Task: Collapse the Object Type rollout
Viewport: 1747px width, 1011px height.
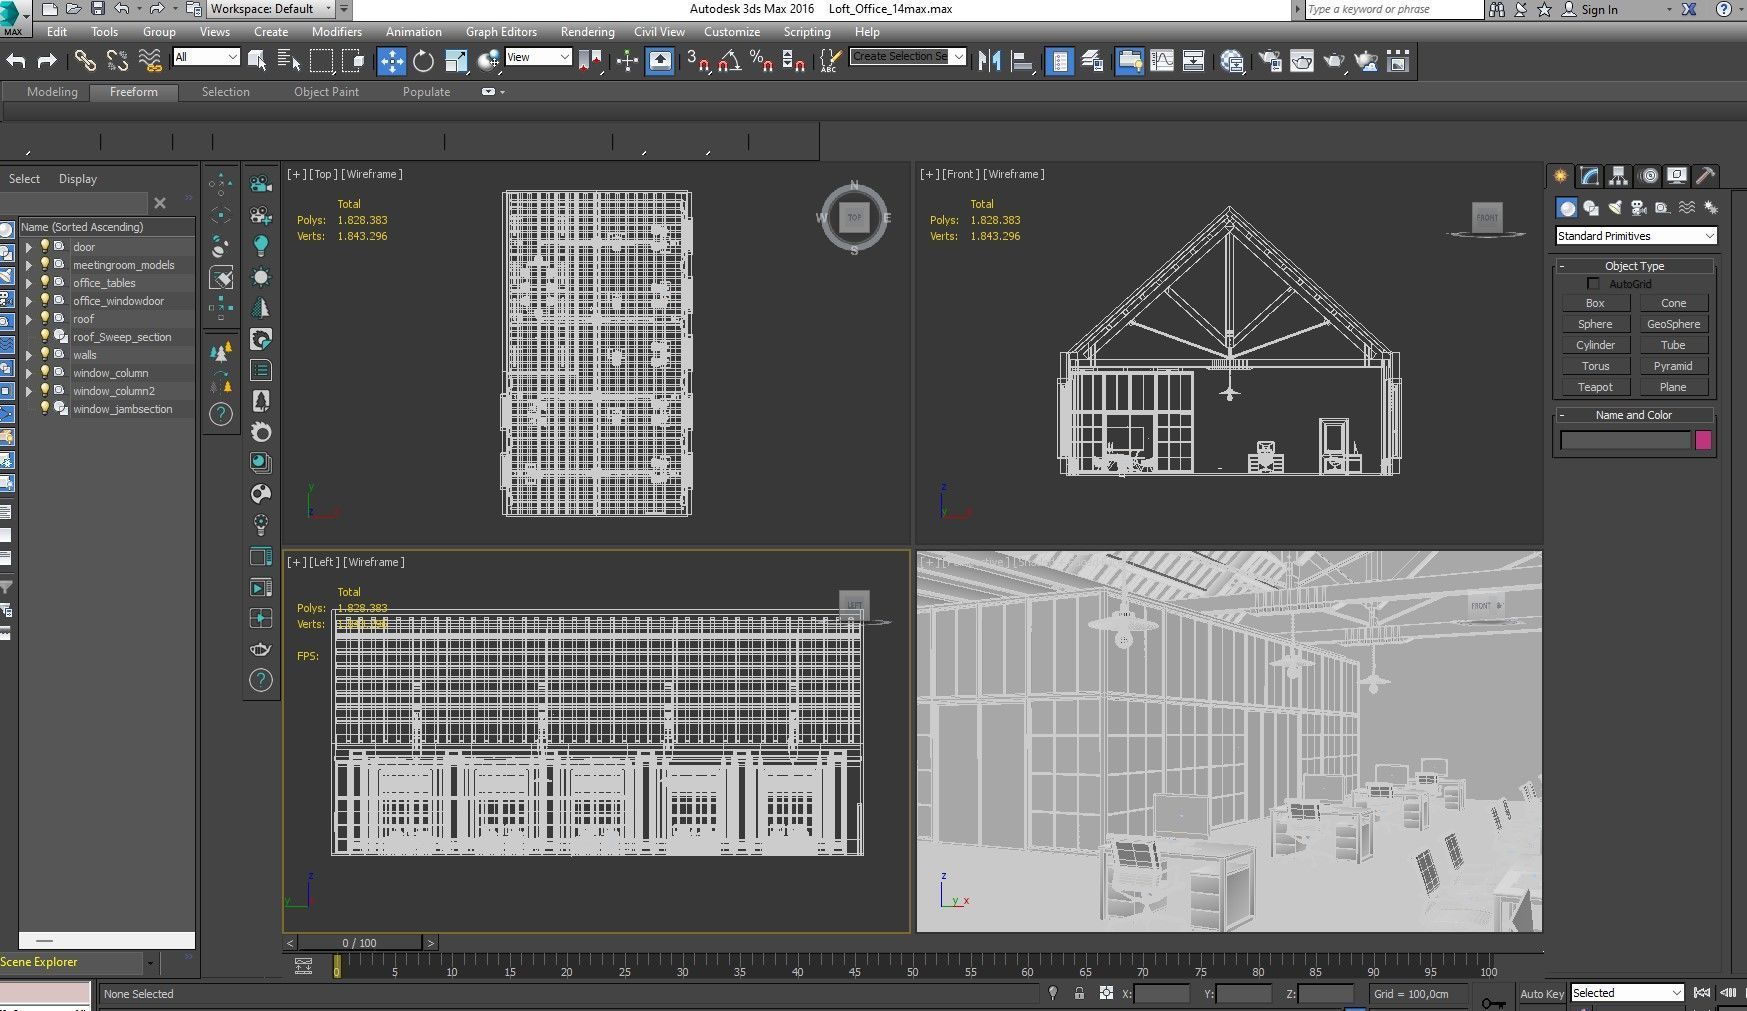Action: click(1634, 266)
